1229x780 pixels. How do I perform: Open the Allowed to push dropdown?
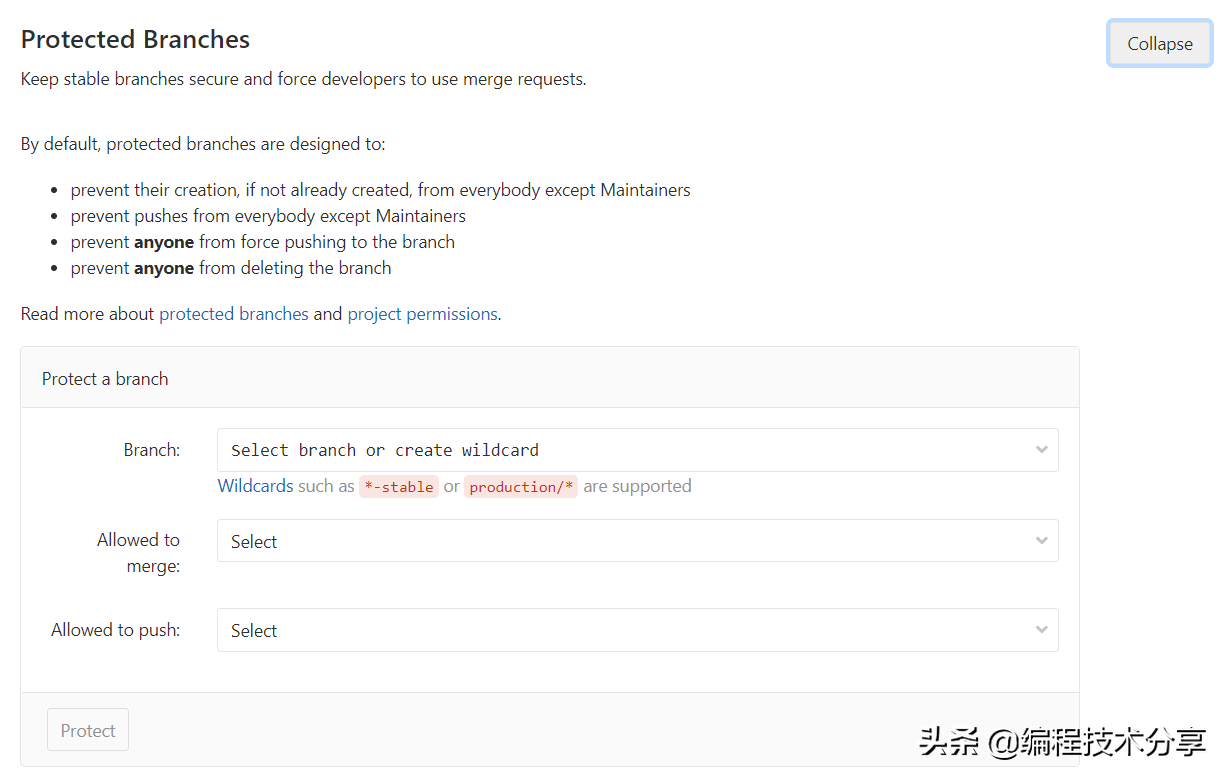tap(637, 630)
